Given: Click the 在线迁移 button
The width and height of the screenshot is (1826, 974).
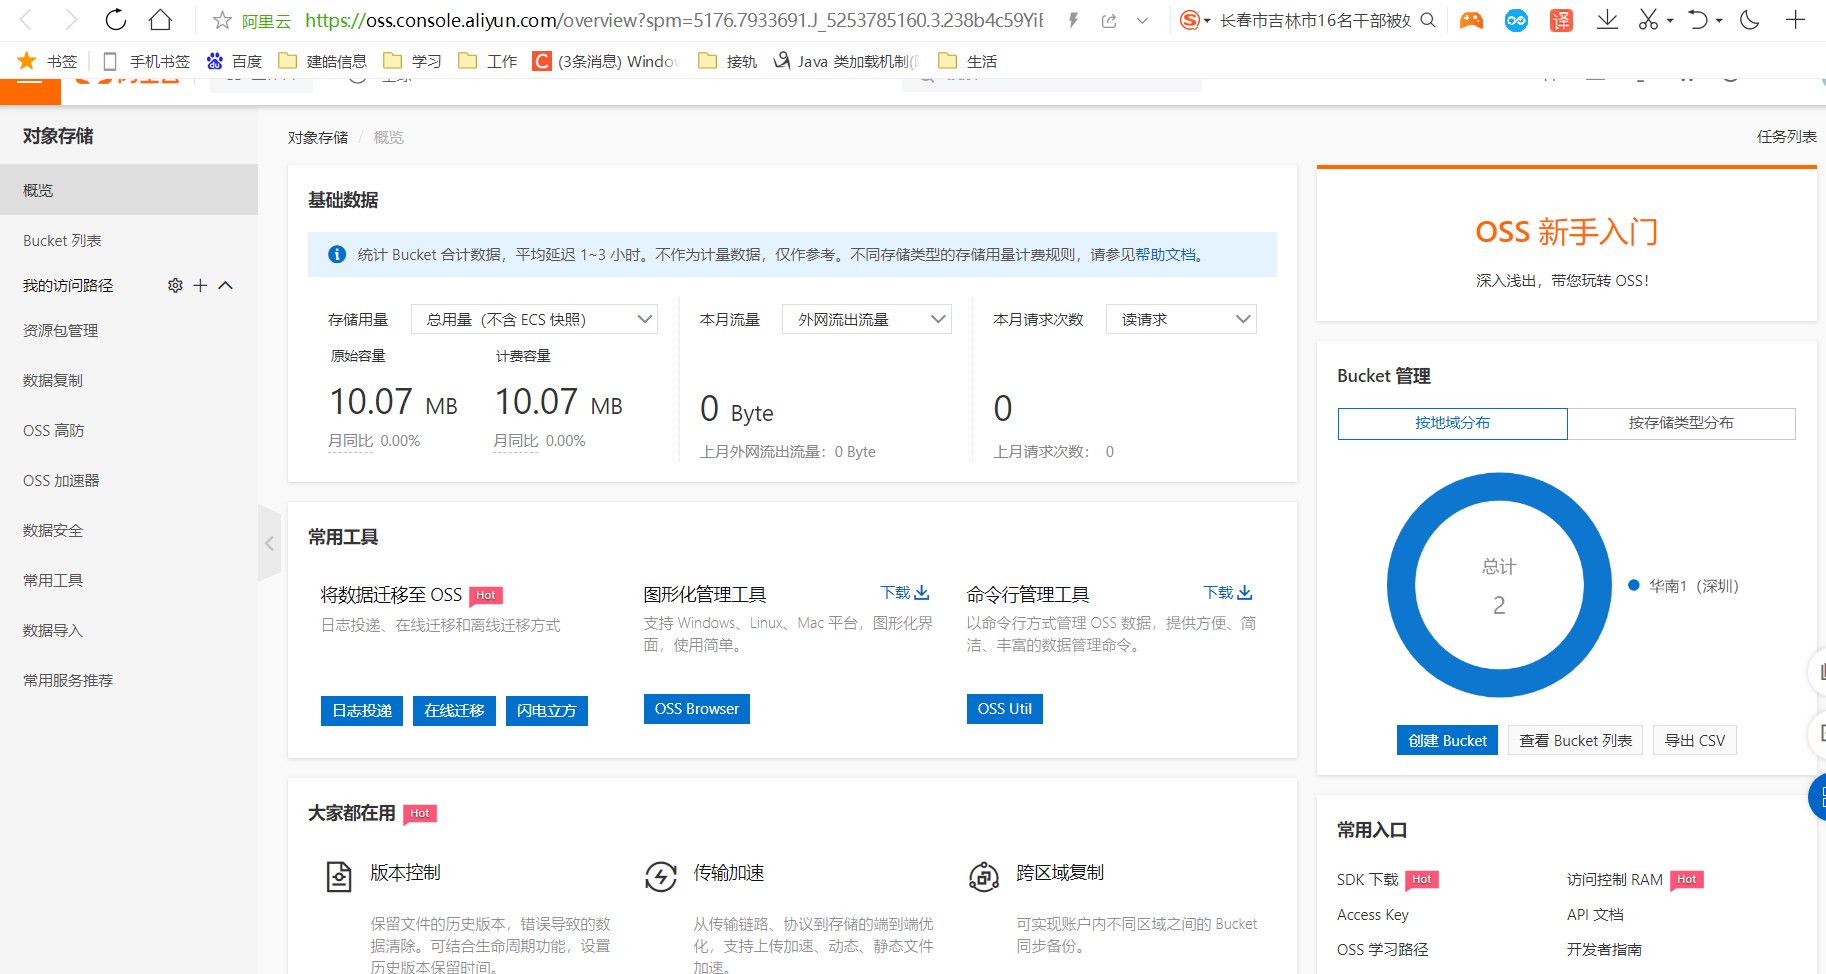Looking at the screenshot, I should tap(454, 710).
